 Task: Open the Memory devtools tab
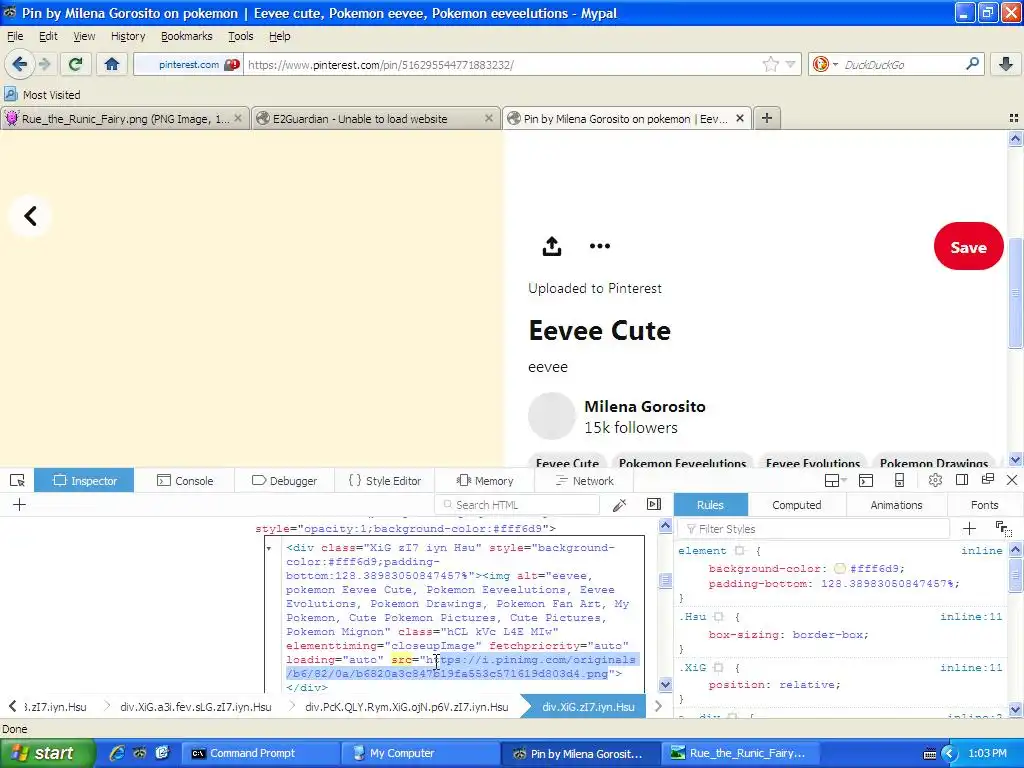[485, 481]
